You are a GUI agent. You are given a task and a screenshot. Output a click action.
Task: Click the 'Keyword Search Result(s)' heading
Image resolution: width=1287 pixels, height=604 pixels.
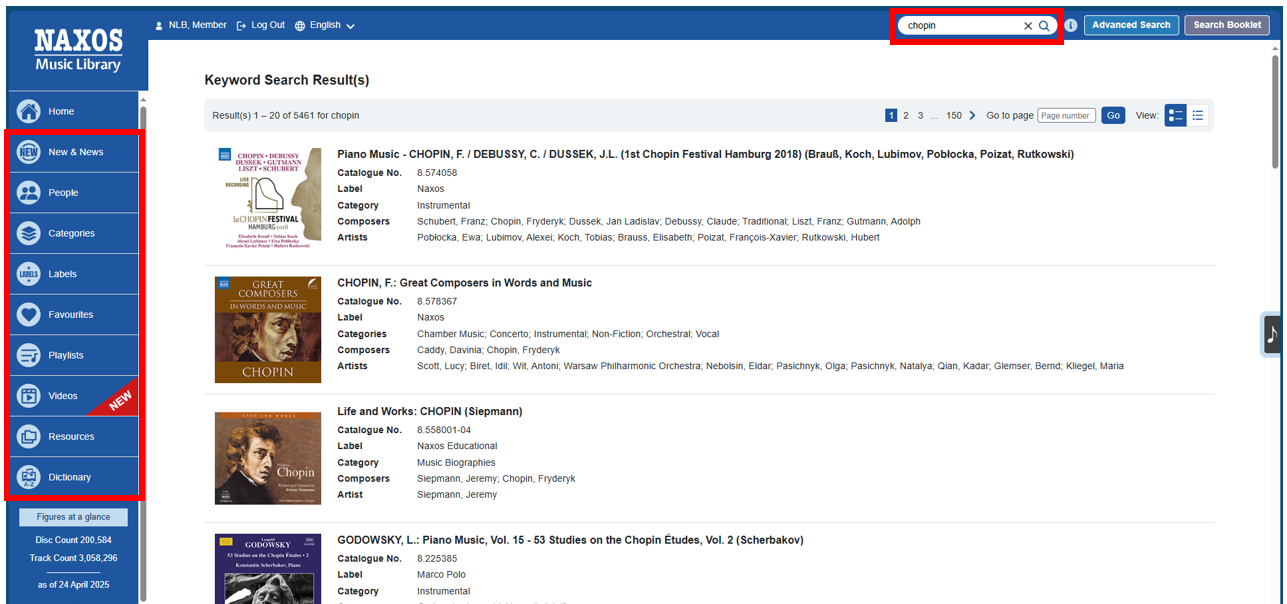(x=287, y=80)
